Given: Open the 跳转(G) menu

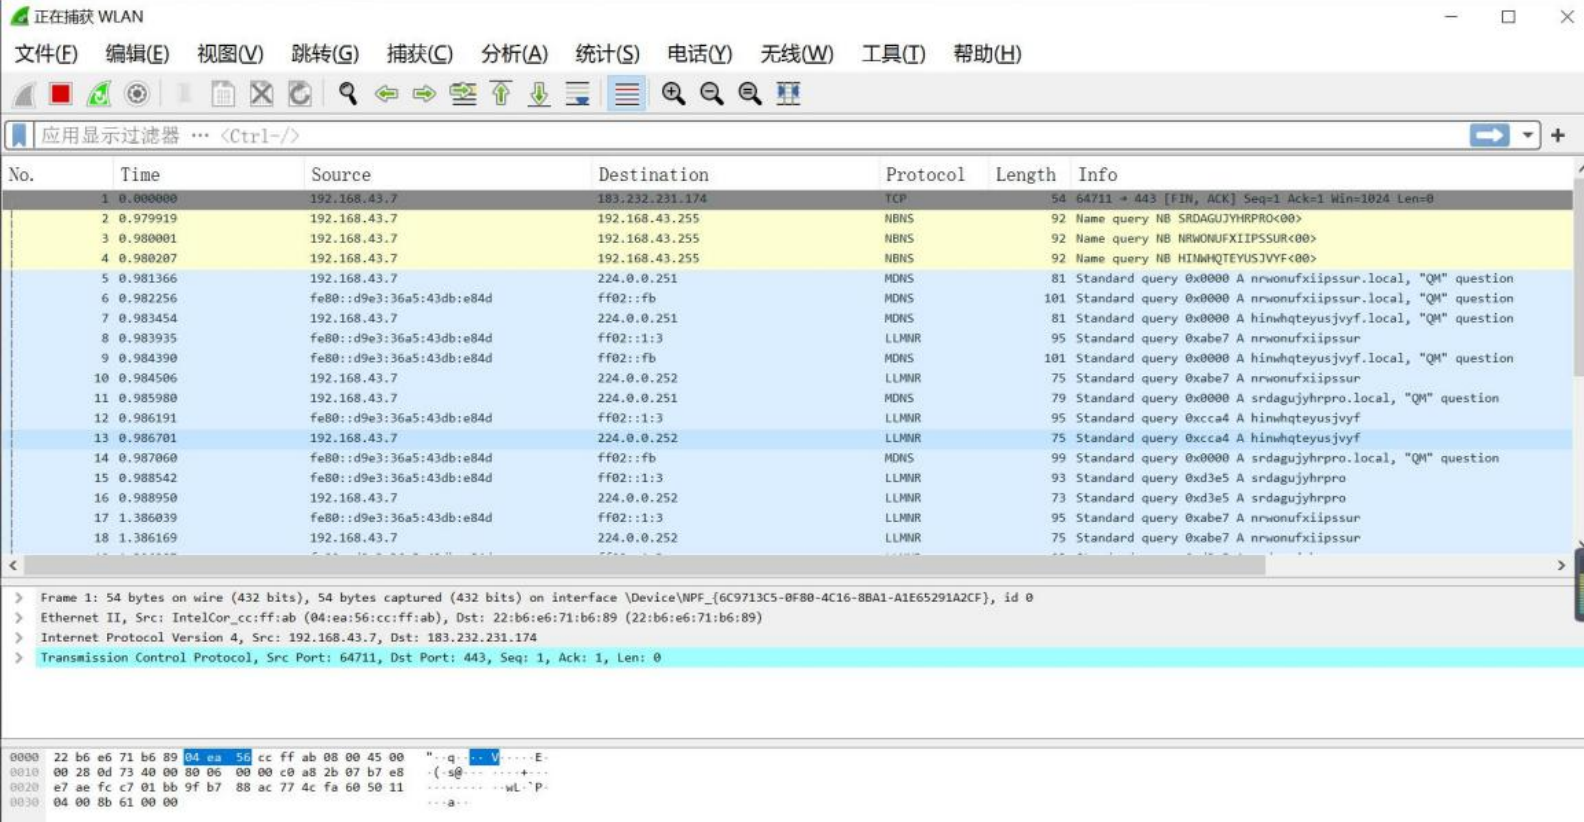Looking at the screenshot, I should coord(325,54).
